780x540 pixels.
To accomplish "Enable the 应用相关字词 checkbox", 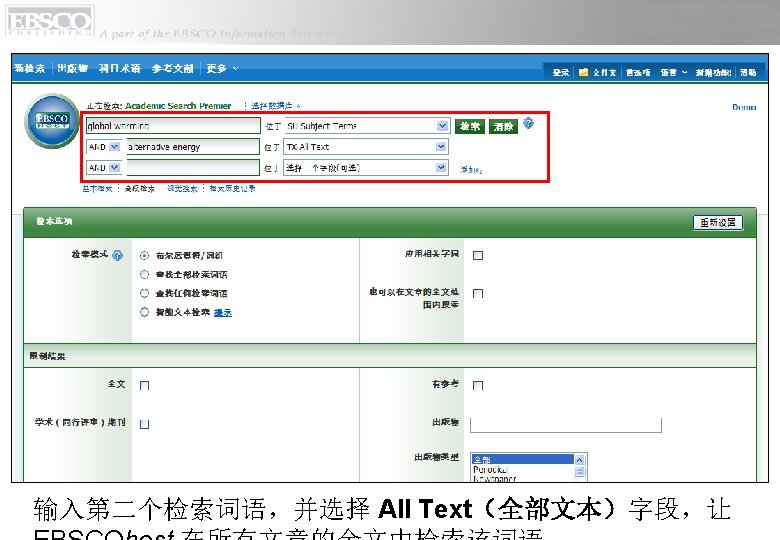I will pos(478,256).
